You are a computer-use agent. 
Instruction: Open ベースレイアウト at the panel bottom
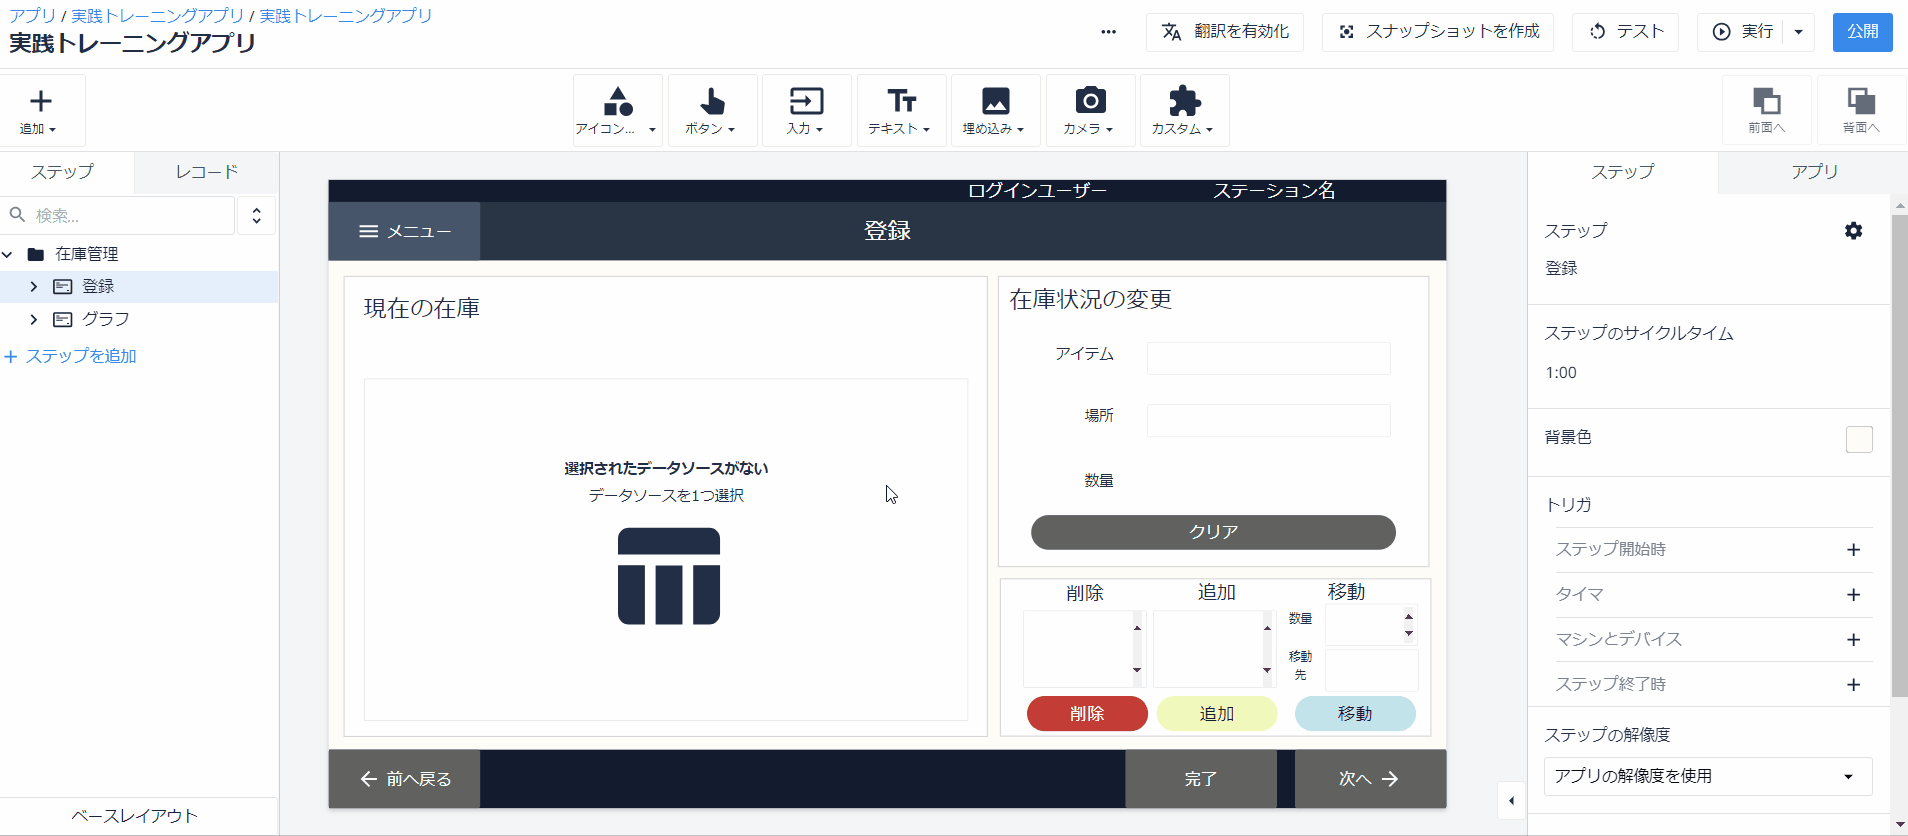135,816
